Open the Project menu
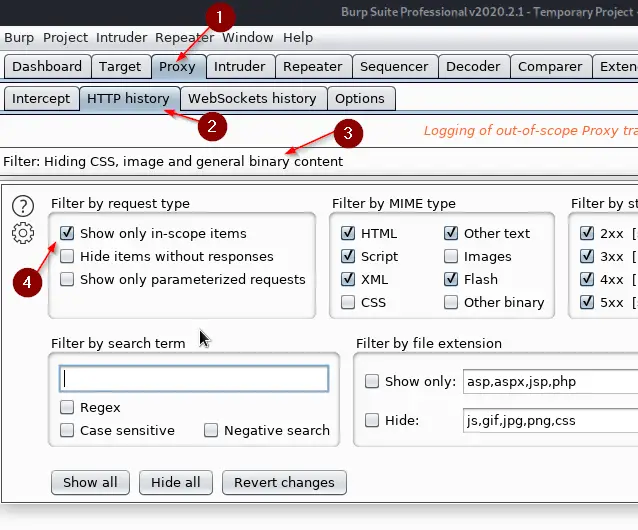Viewport: 638px width, 530px height. coord(66,37)
